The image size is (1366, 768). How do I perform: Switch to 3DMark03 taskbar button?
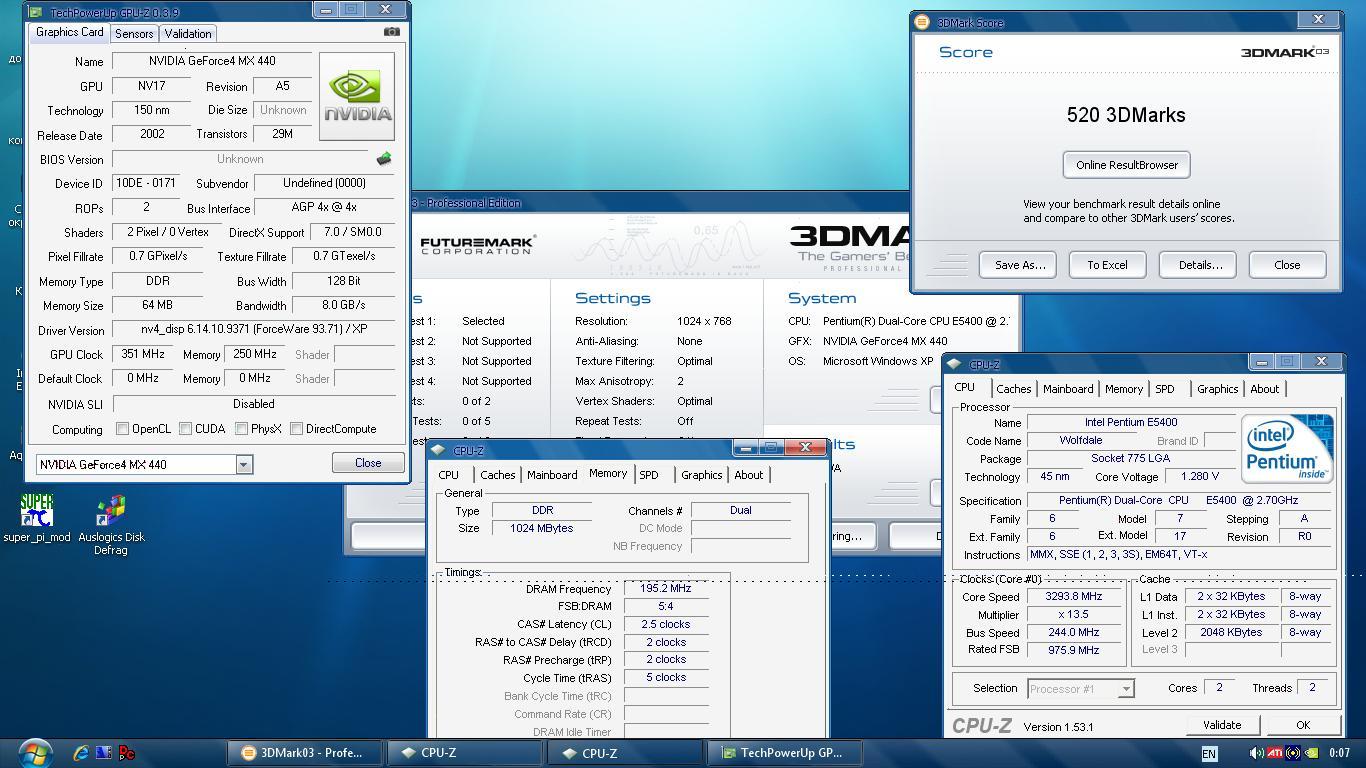(x=304, y=753)
